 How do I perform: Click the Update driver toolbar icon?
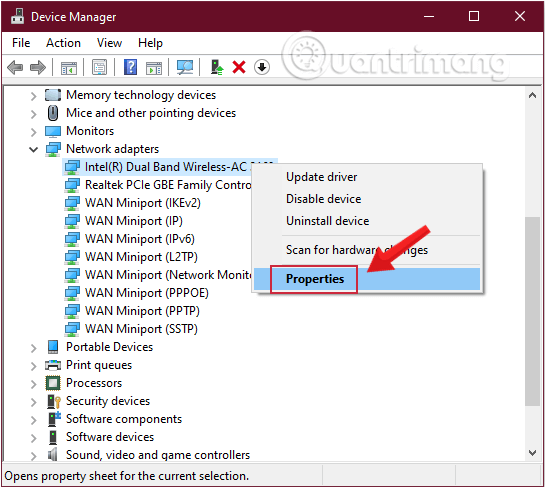coord(217,67)
